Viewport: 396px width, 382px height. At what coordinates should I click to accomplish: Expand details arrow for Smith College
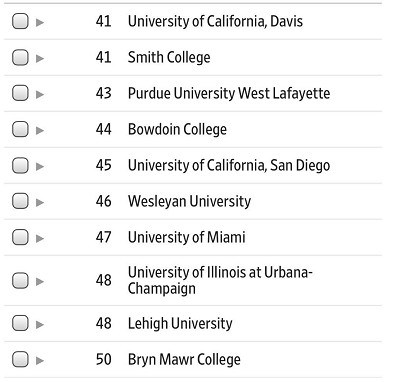[40, 58]
